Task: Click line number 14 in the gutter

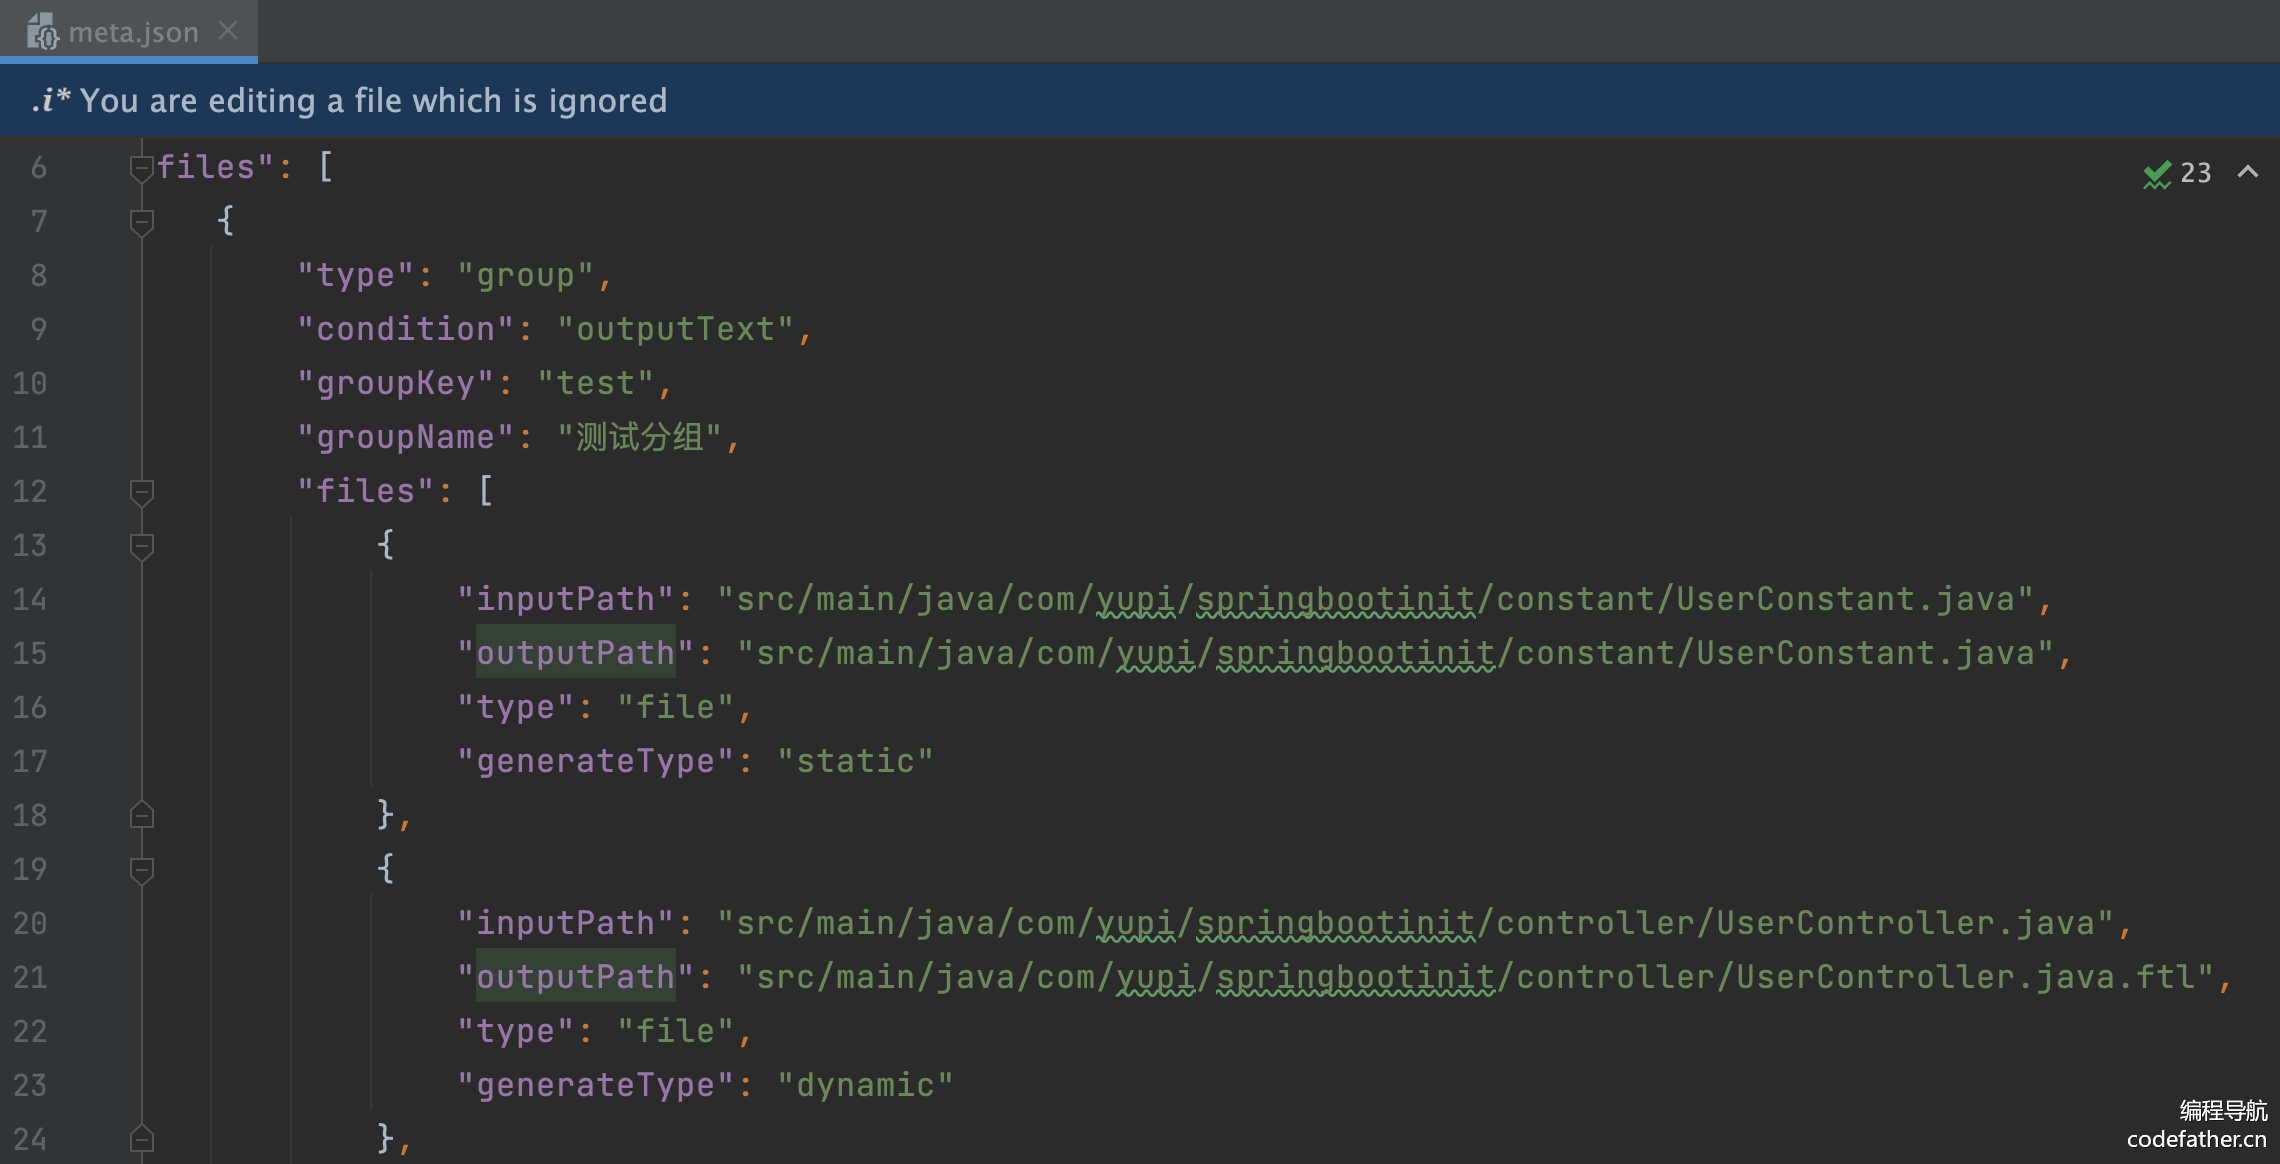Action: [x=30, y=599]
